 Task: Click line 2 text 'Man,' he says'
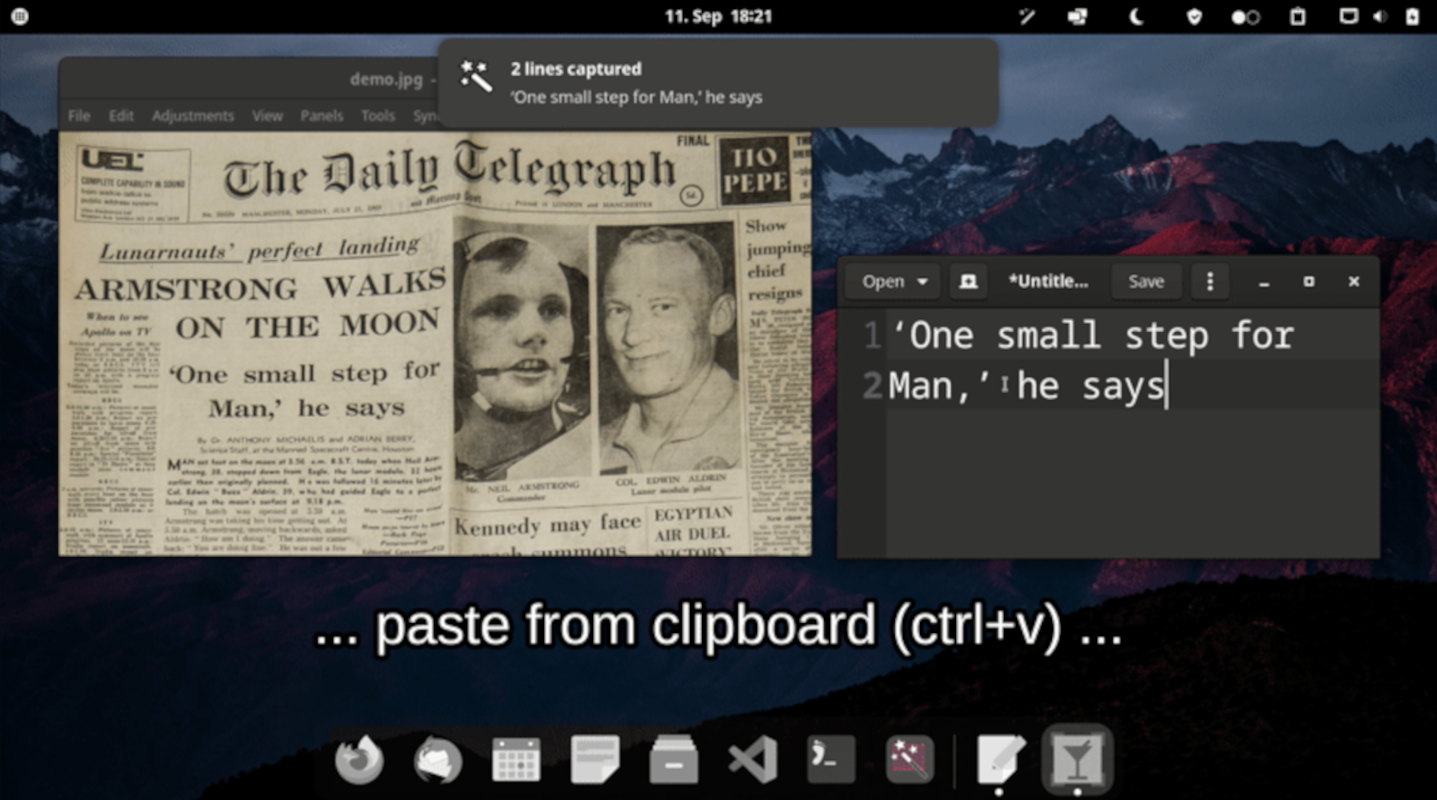[x=1027, y=385]
